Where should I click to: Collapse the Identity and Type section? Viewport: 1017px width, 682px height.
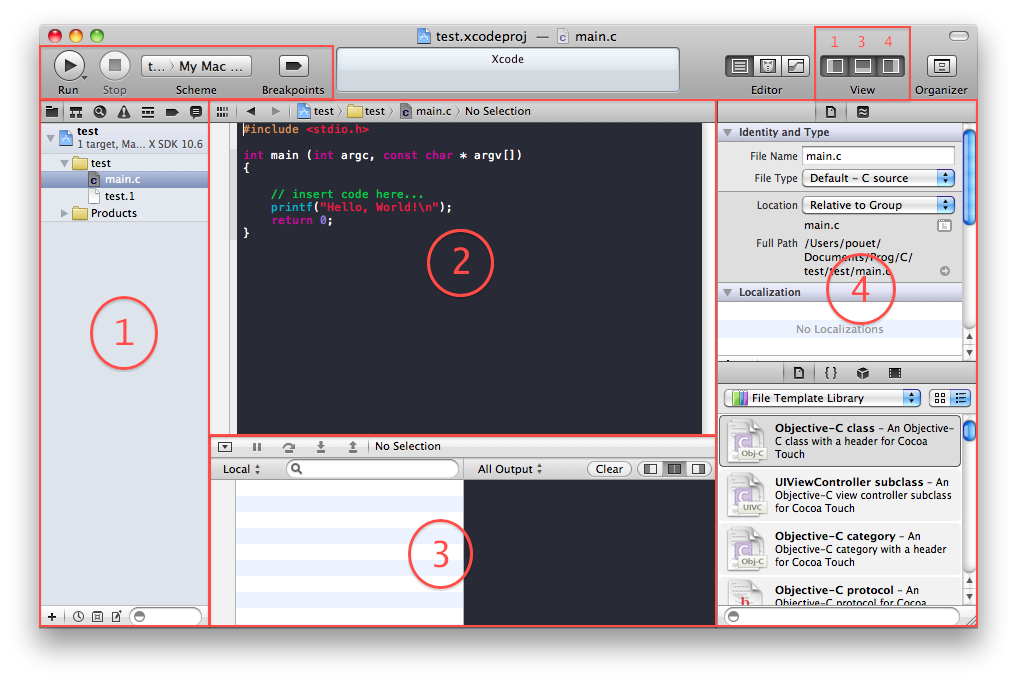(x=727, y=132)
